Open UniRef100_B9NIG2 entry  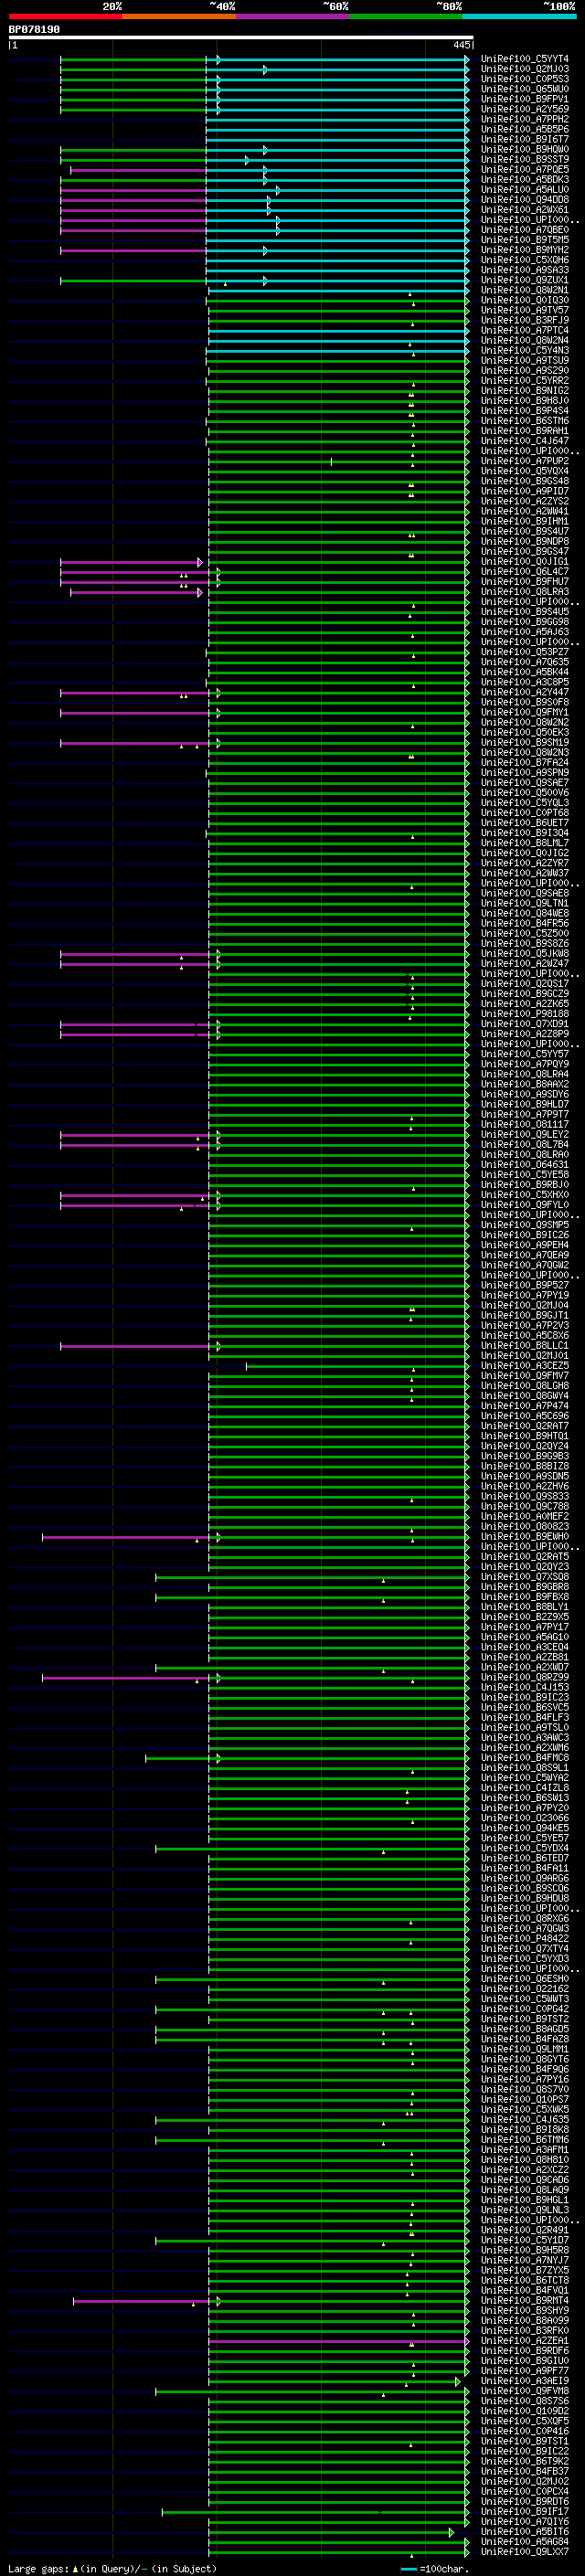pos(525,391)
